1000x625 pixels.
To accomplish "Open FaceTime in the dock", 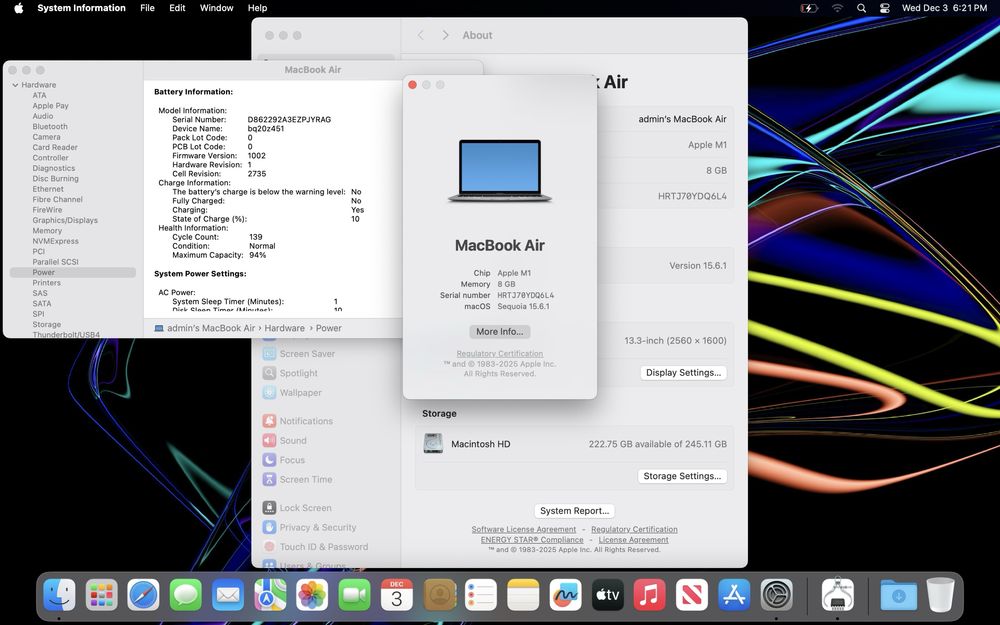I will click(354, 595).
